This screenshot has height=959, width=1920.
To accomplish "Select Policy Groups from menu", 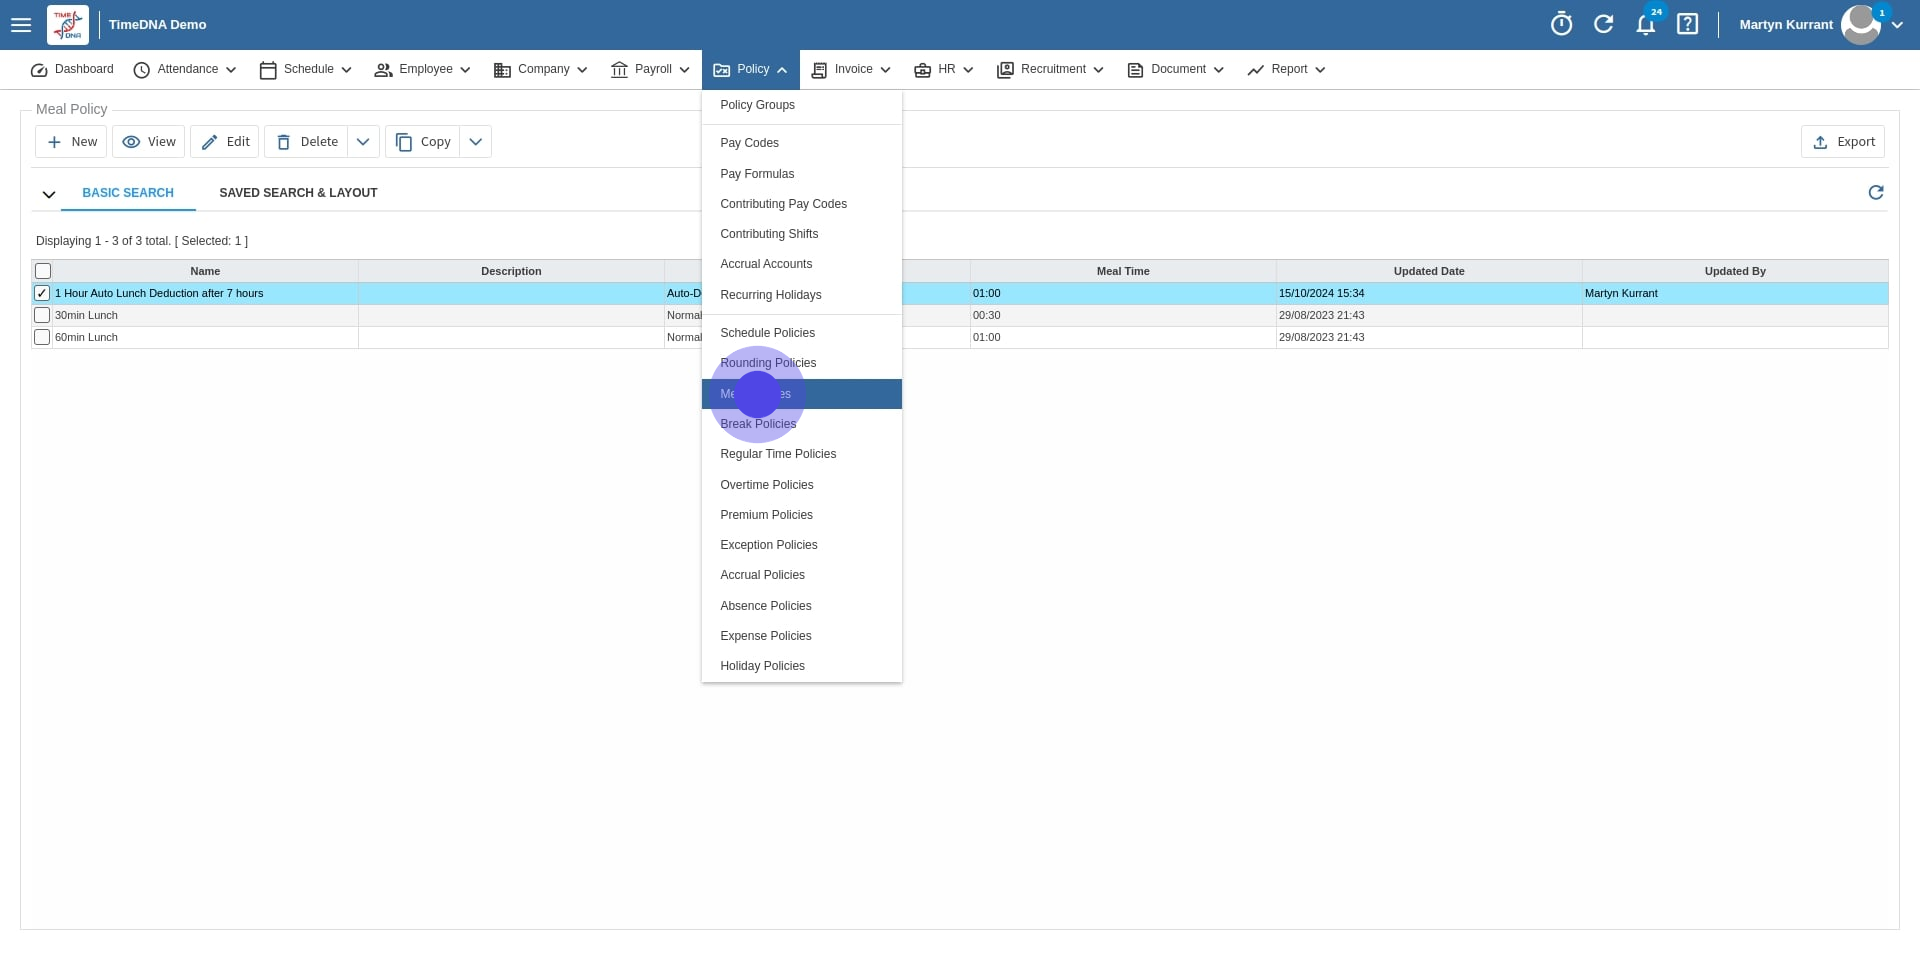I will click(x=802, y=105).
